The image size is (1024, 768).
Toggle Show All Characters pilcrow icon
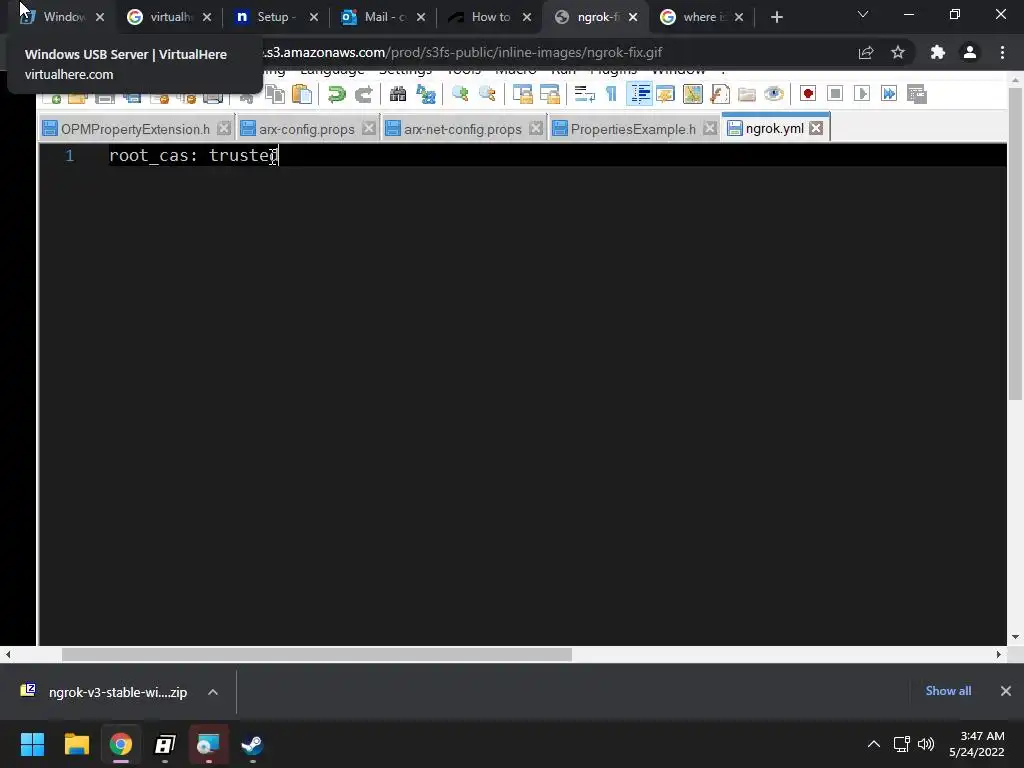(x=611, y=94)
